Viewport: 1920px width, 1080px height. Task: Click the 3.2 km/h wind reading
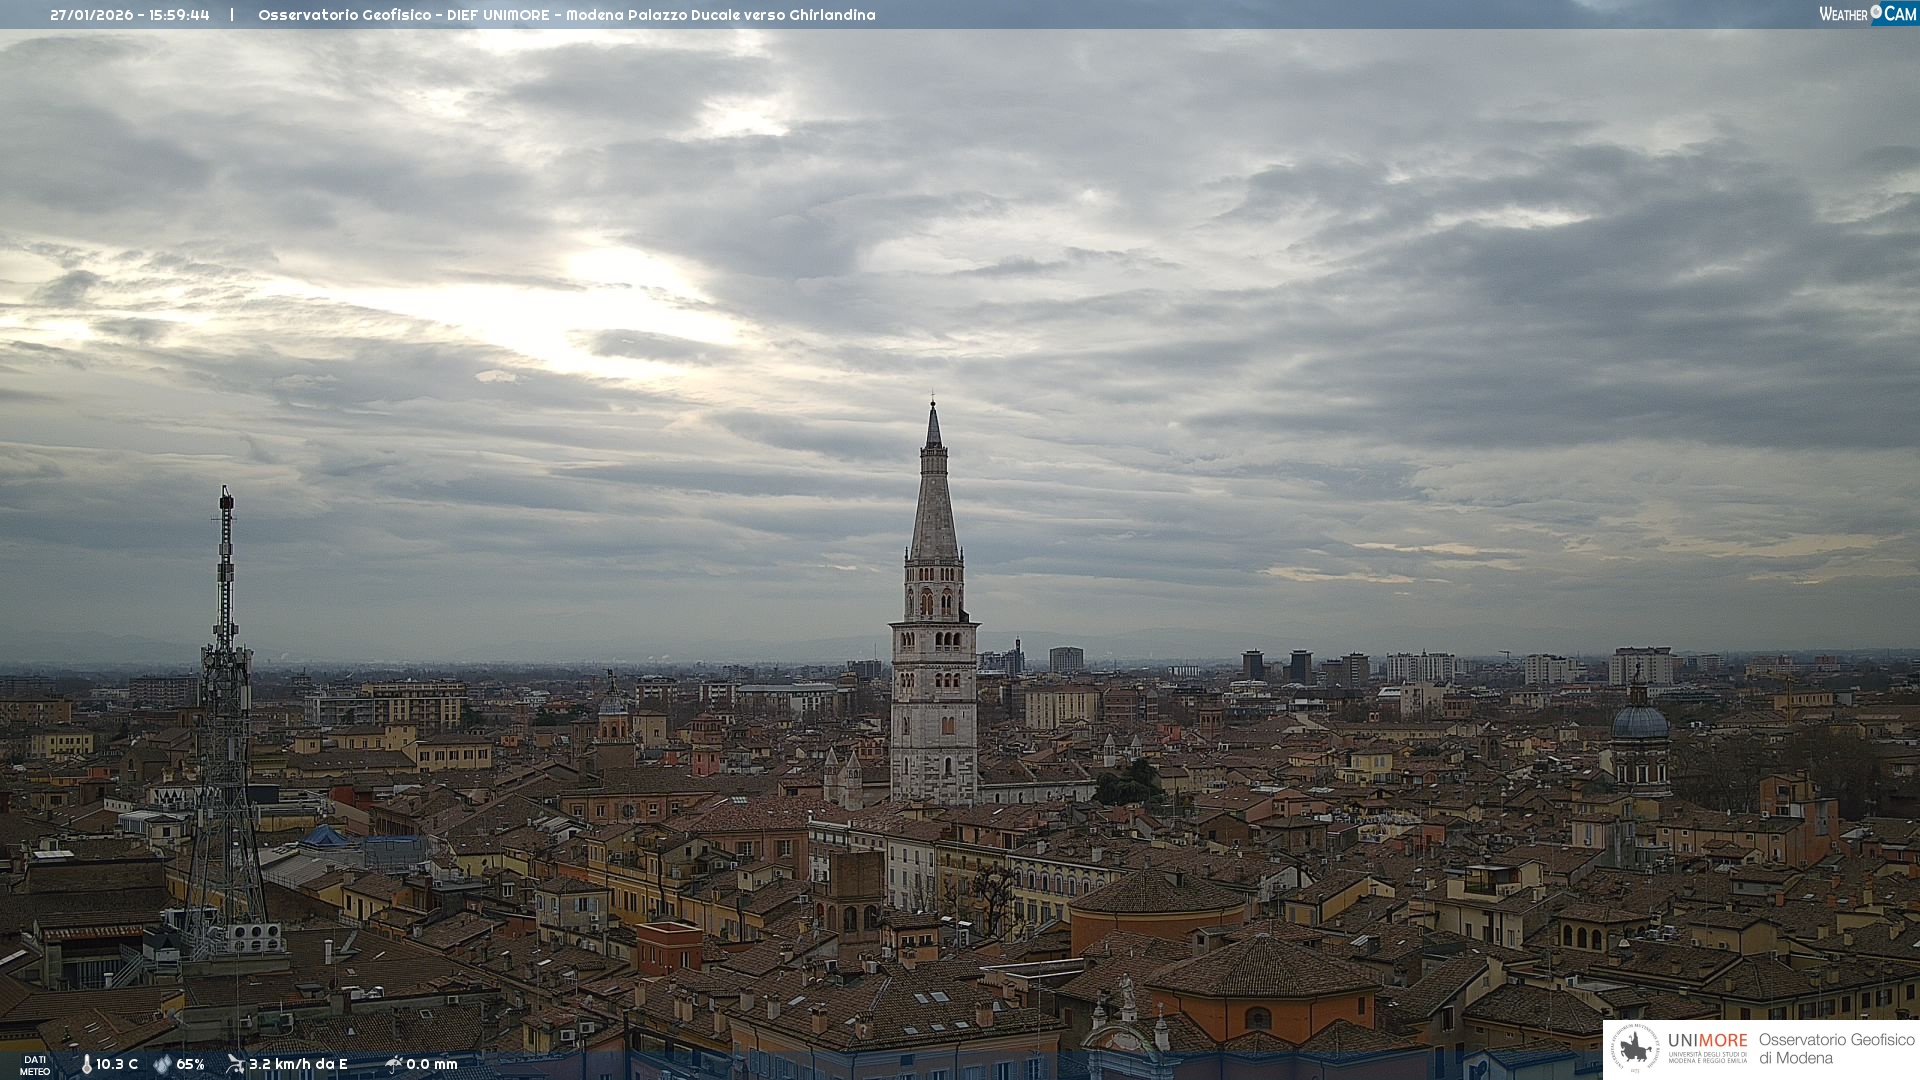point(298,1064)
